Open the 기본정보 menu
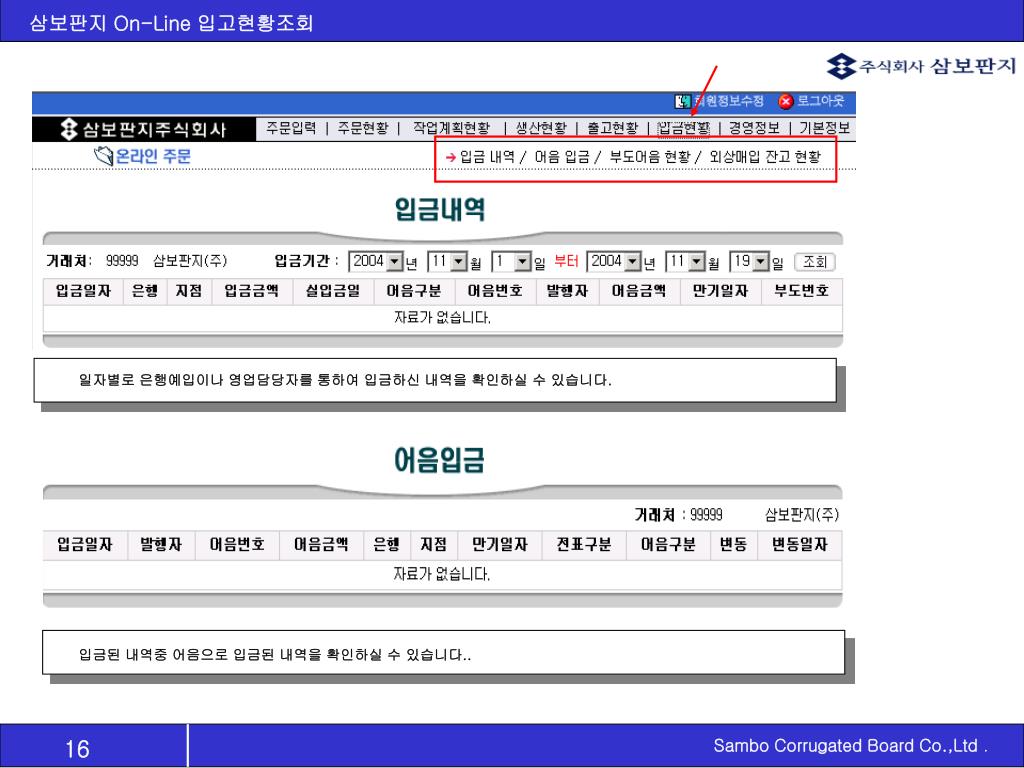The width and height of the screenshot is (1024, 768). pyautogui.click(x=825, y=128)
